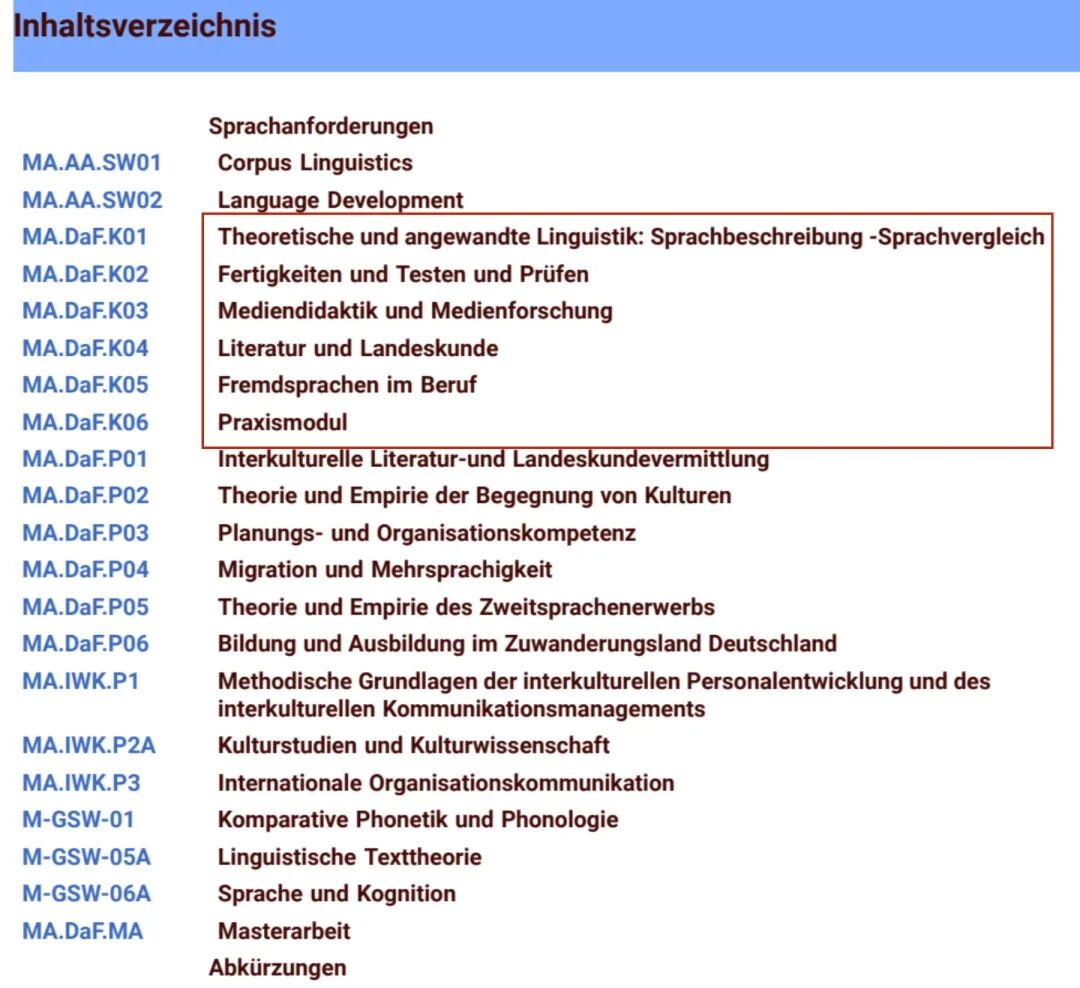The width and height of the screenshot is (1080, 988).
Task: Jump to the Praxismodul entry
Action: click(x=283, y=422)
